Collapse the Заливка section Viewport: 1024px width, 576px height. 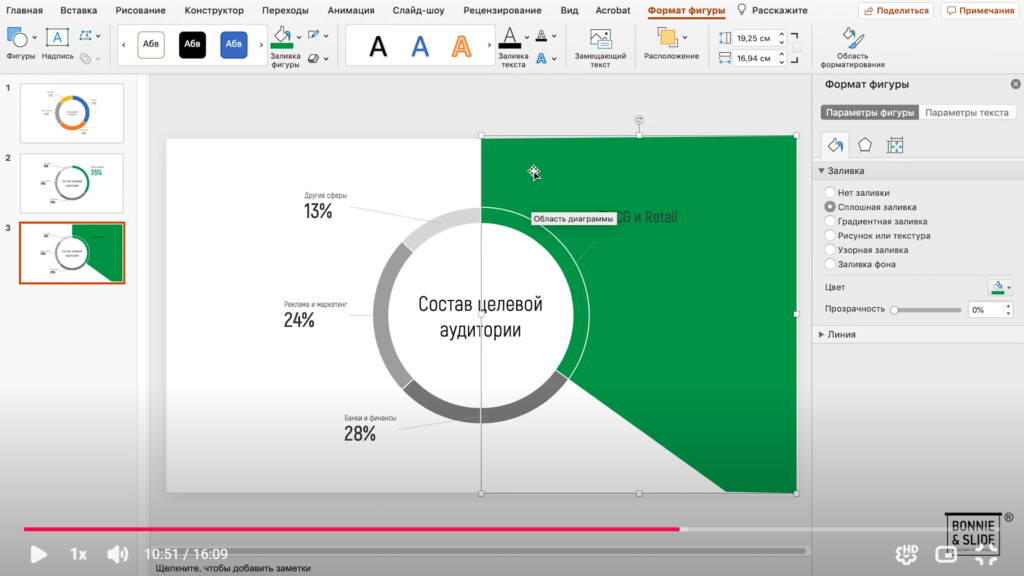tap(822, 170)
